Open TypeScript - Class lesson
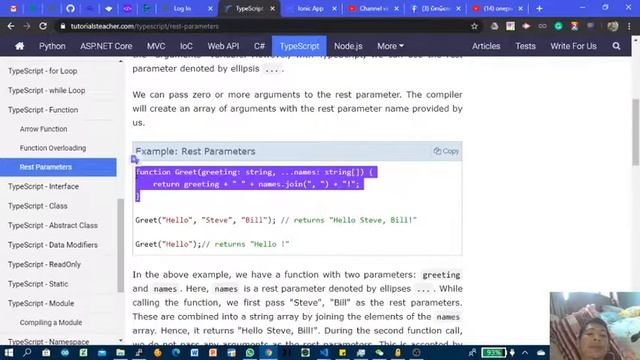 point(38,206)
